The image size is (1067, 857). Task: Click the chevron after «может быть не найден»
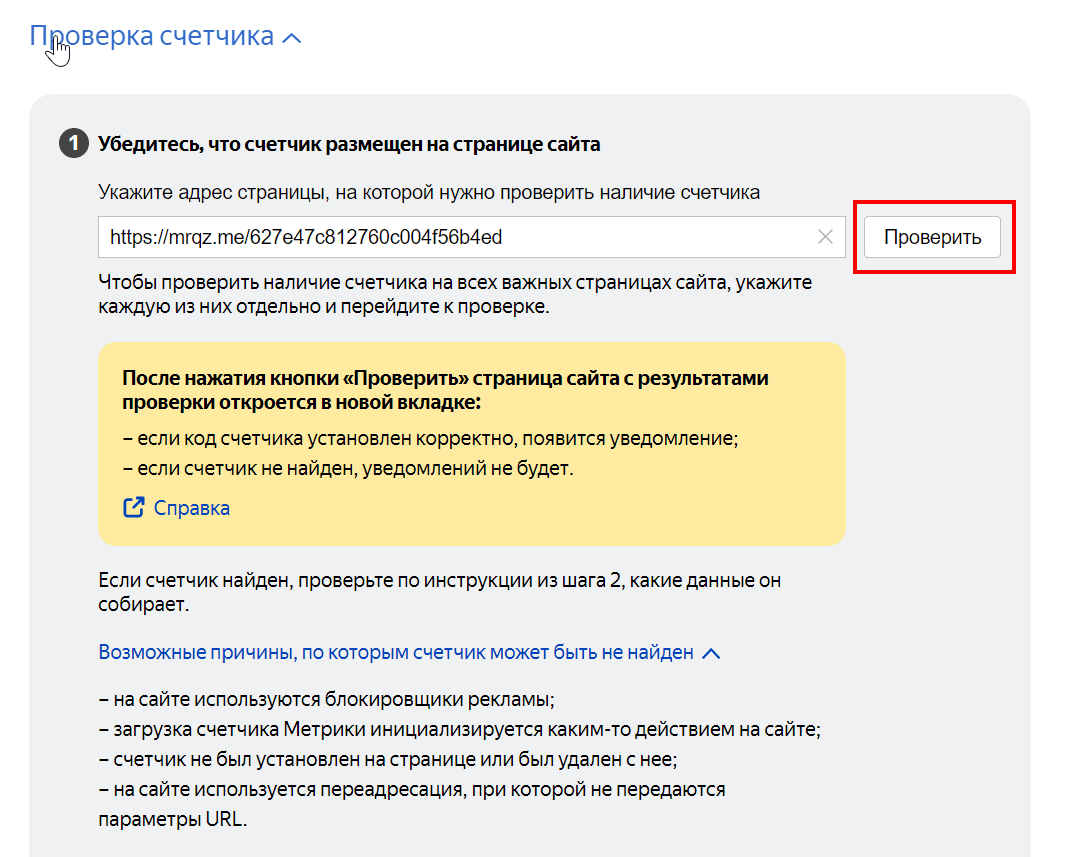click(x=711, y=653)
